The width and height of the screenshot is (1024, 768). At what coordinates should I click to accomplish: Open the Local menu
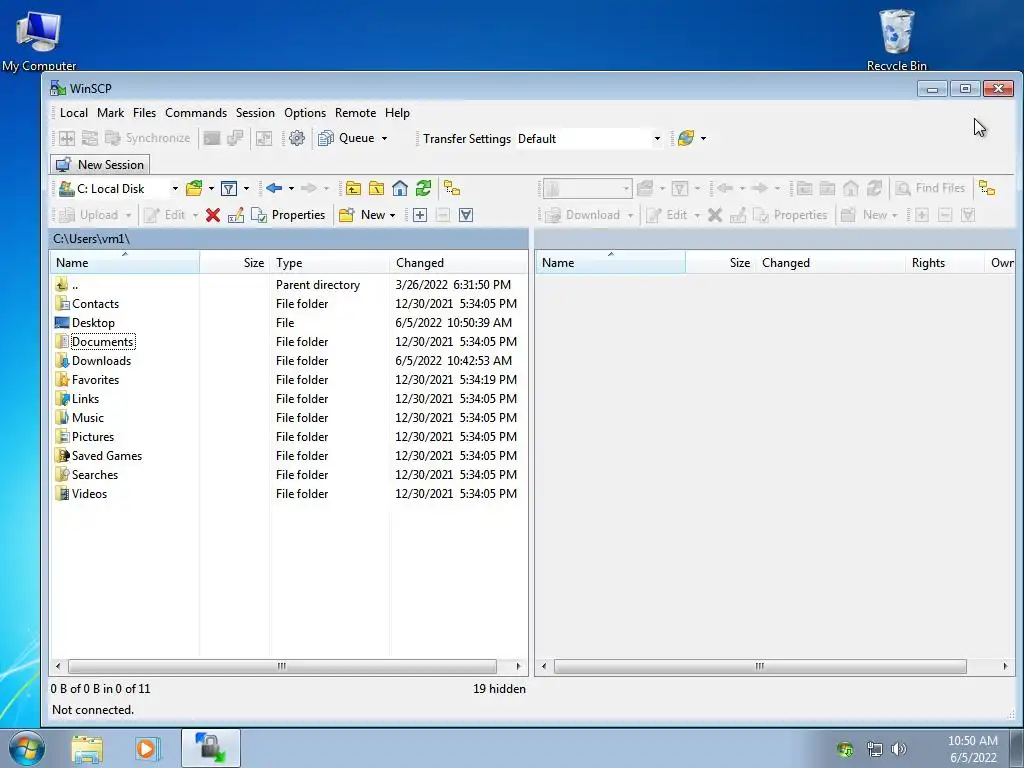pyautogui.click(x=74, y=113)
